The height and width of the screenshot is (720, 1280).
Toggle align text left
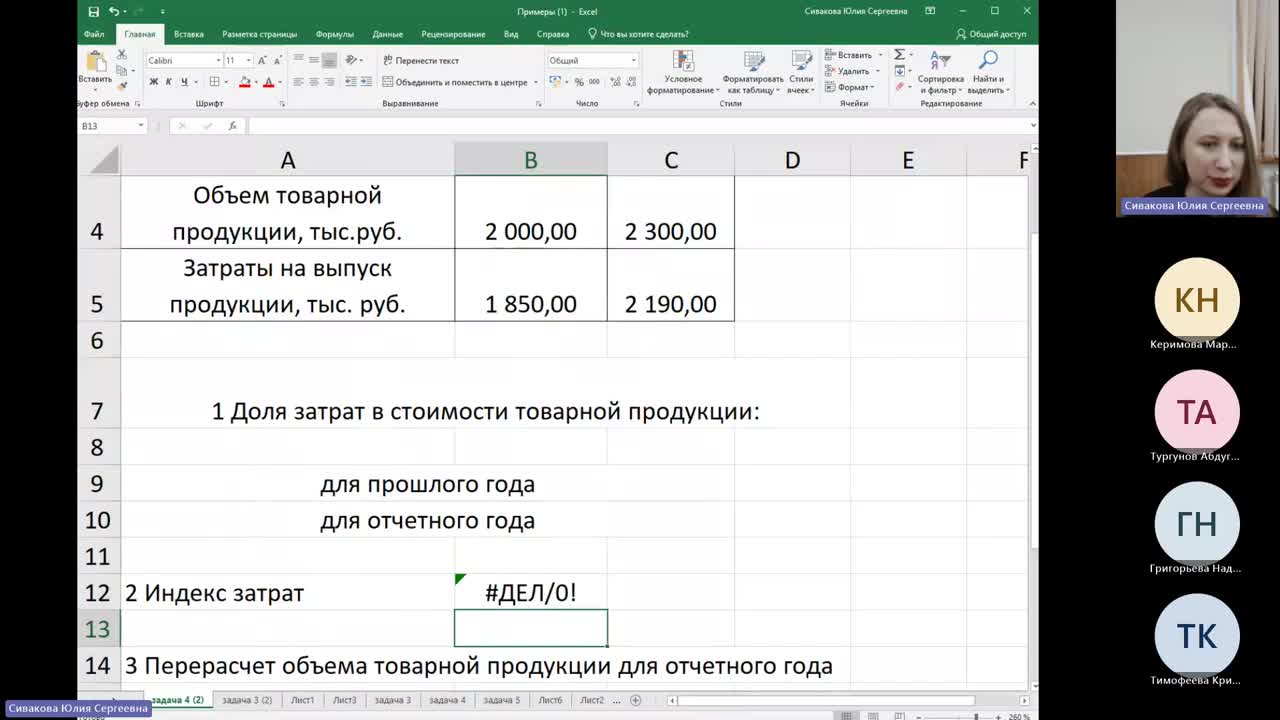point(298,82)
